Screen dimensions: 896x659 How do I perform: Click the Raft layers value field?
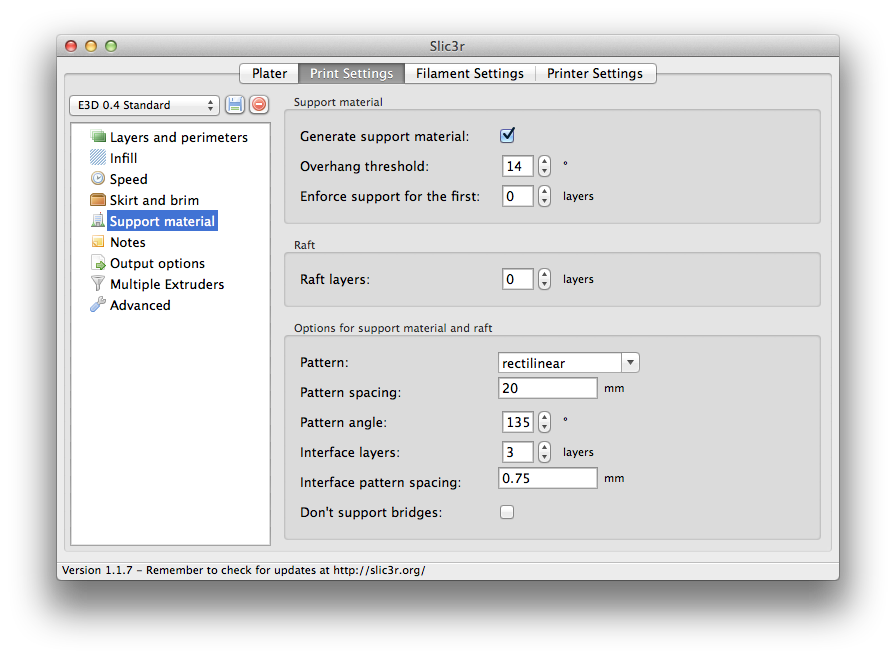[x=518, y=279]
